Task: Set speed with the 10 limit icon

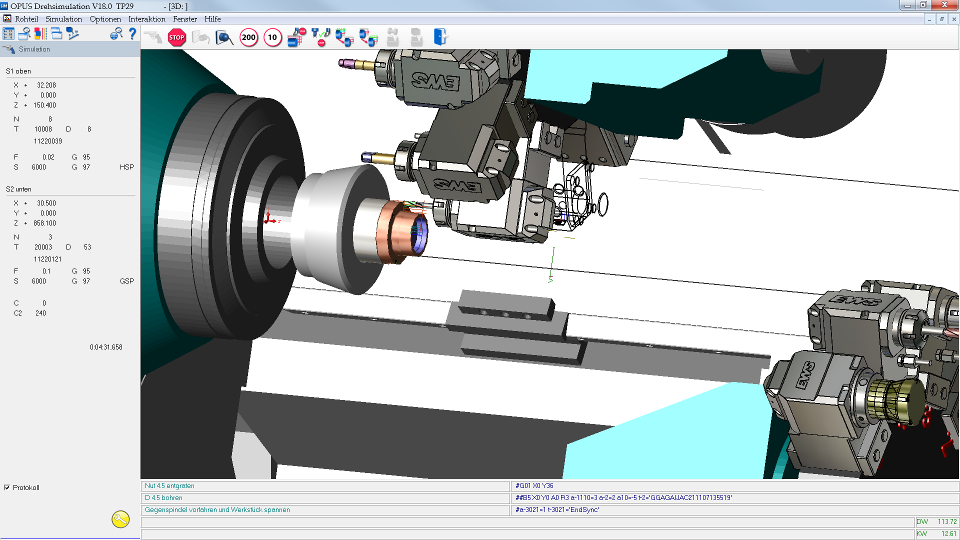Action: pos(272,37)
